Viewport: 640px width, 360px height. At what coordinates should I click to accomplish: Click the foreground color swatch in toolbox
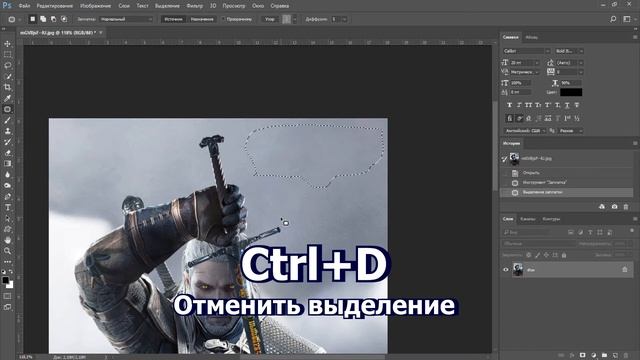point(5,280)
